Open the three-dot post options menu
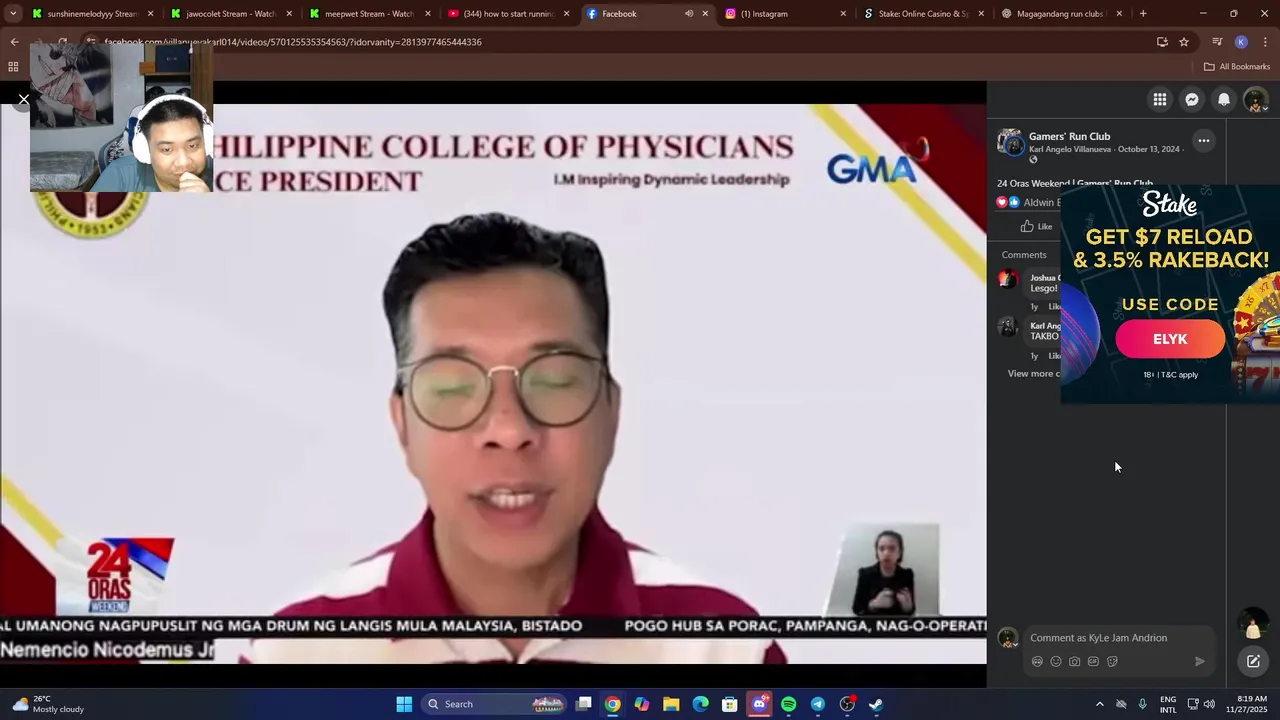This screenshot has width=1280, height=720. (1204, 141)
